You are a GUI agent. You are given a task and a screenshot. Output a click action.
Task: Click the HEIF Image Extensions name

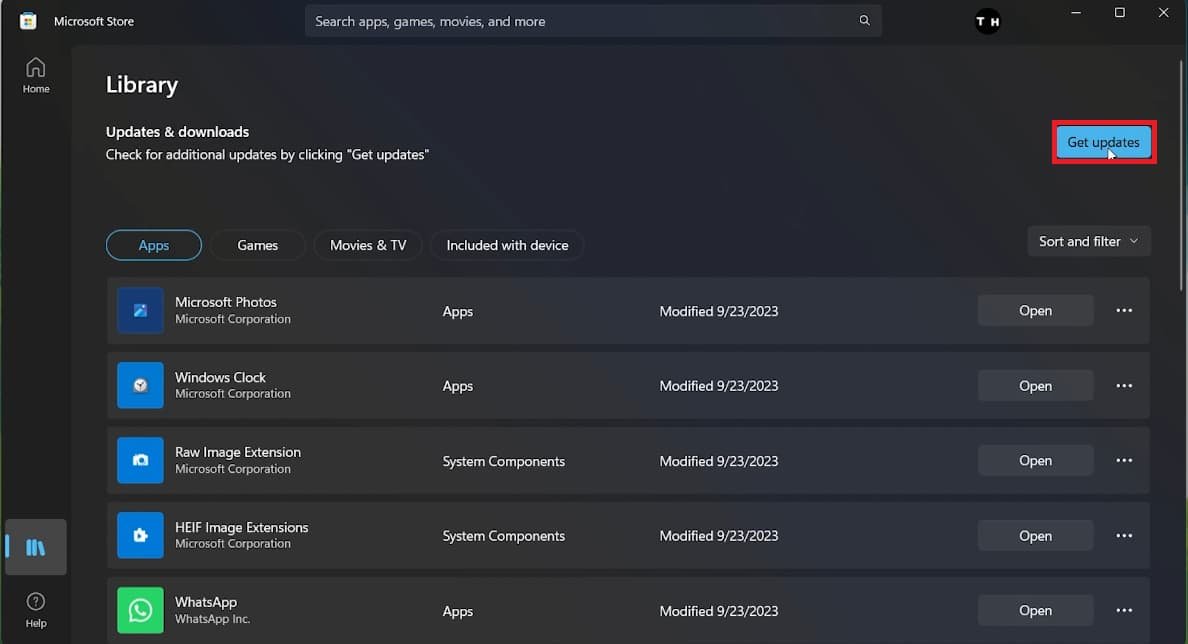click(242, 527)
